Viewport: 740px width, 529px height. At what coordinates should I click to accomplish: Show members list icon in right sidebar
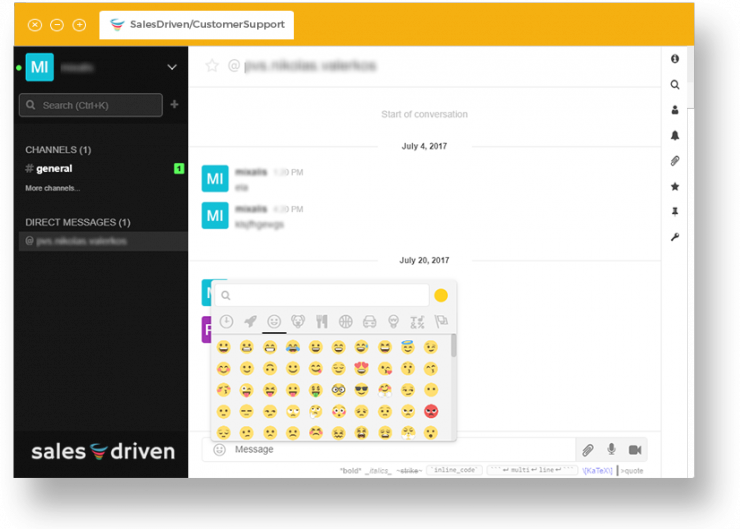pos(675,110)
